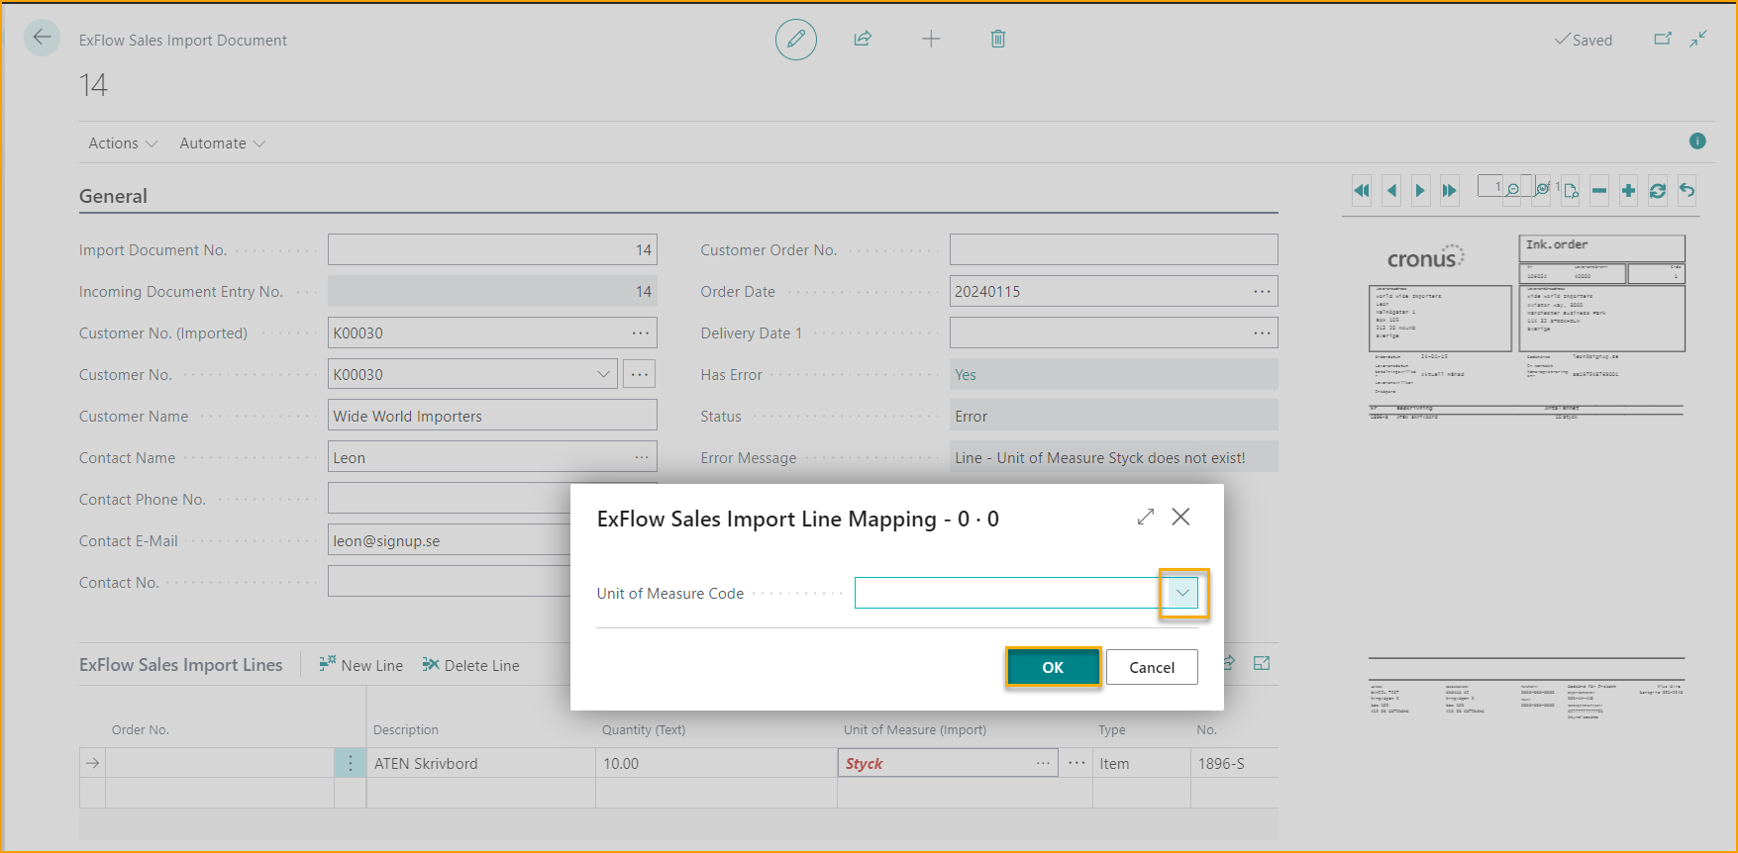Click the Import Document No. field
The image size is (1738, 853).
(x=492, y=250)
